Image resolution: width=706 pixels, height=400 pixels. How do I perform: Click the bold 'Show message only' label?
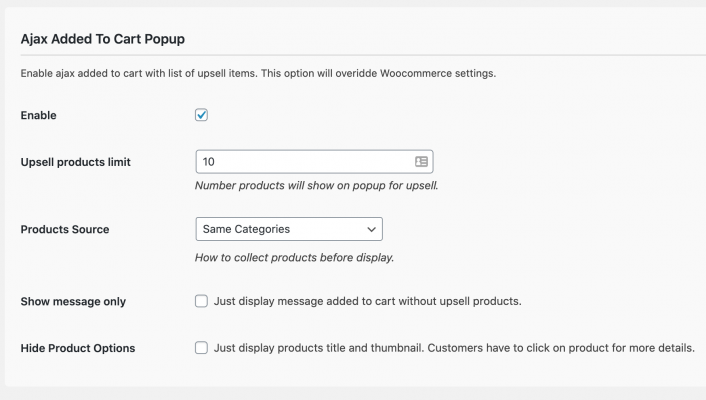tap(73, 302)
